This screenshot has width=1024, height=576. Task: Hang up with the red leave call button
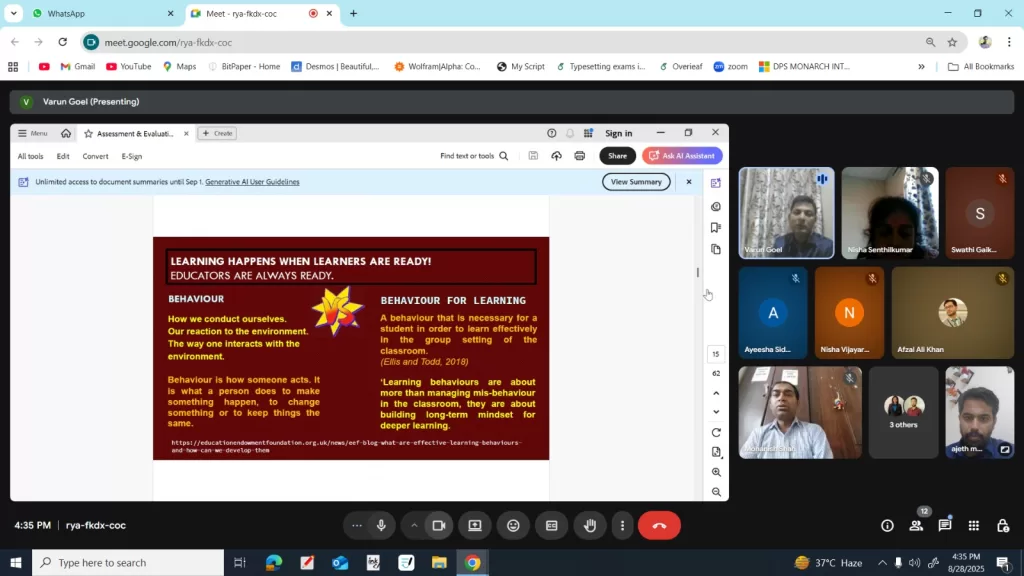tap(659, 526)
